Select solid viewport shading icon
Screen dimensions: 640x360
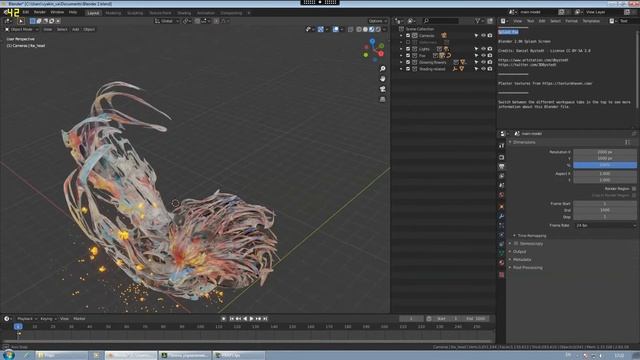365,29
